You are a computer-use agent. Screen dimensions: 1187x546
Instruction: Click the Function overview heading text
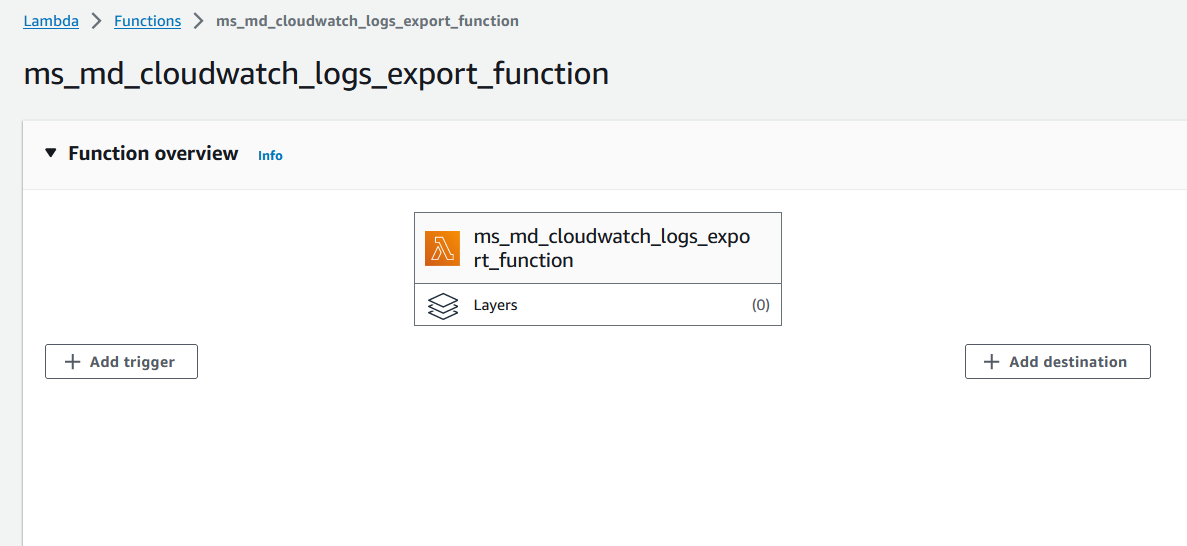[x=153, y=154]
